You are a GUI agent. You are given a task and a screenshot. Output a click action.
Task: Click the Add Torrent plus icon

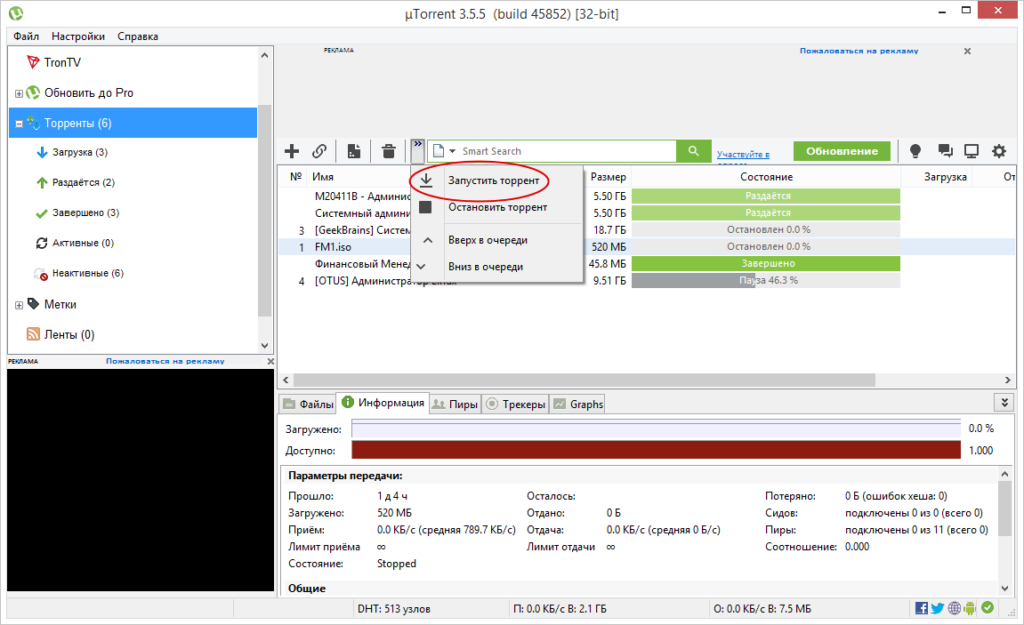292,151
